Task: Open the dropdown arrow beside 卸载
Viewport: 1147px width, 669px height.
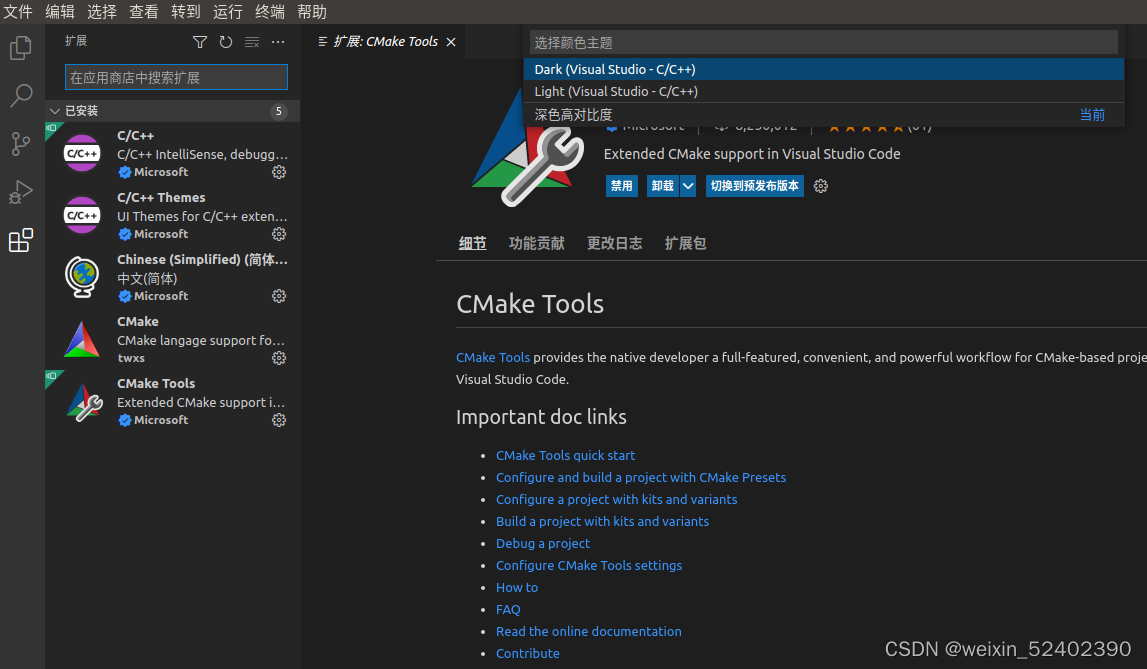Action: coord(688,186)
